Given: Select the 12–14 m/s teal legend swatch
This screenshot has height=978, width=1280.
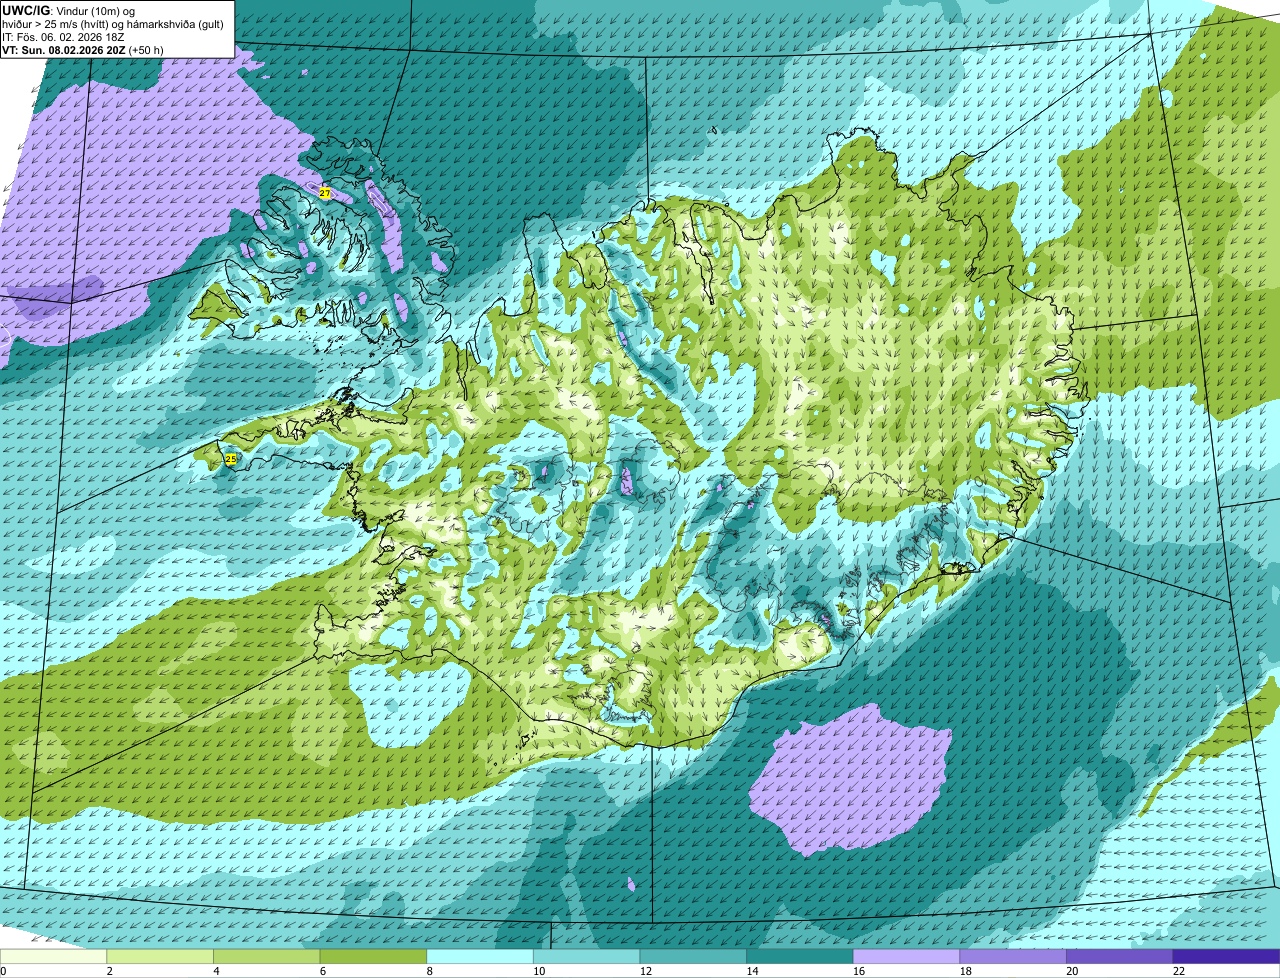Looking at the screenshot, I should click(693, 956).
